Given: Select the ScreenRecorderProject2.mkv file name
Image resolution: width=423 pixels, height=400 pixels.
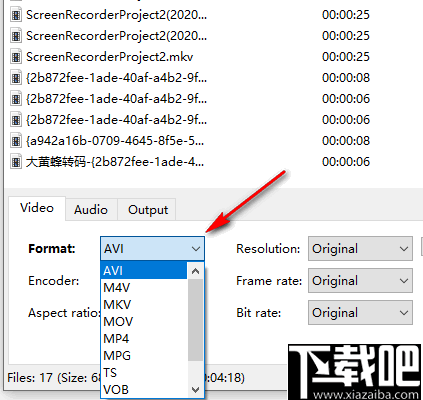Looking at the screenshot, I should (x=109, y=57).
